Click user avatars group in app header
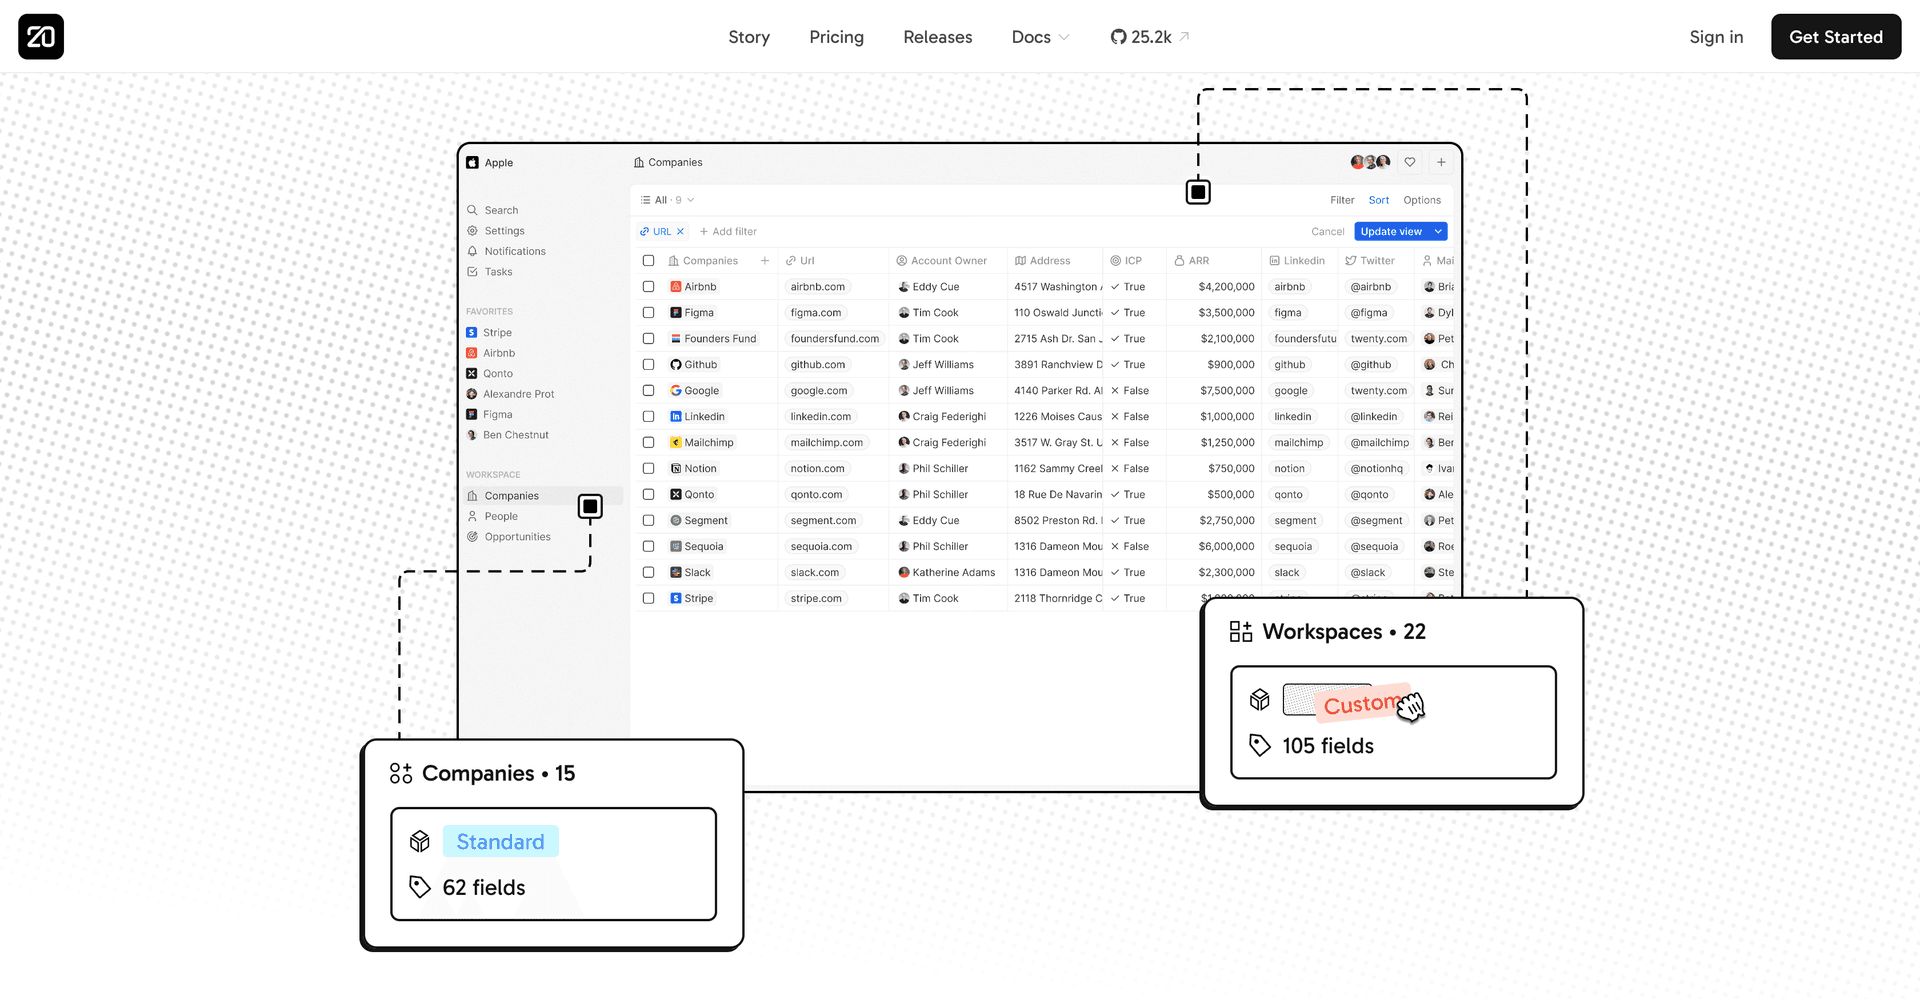This screenshot has height=999, width=1920. (1370, 162)
